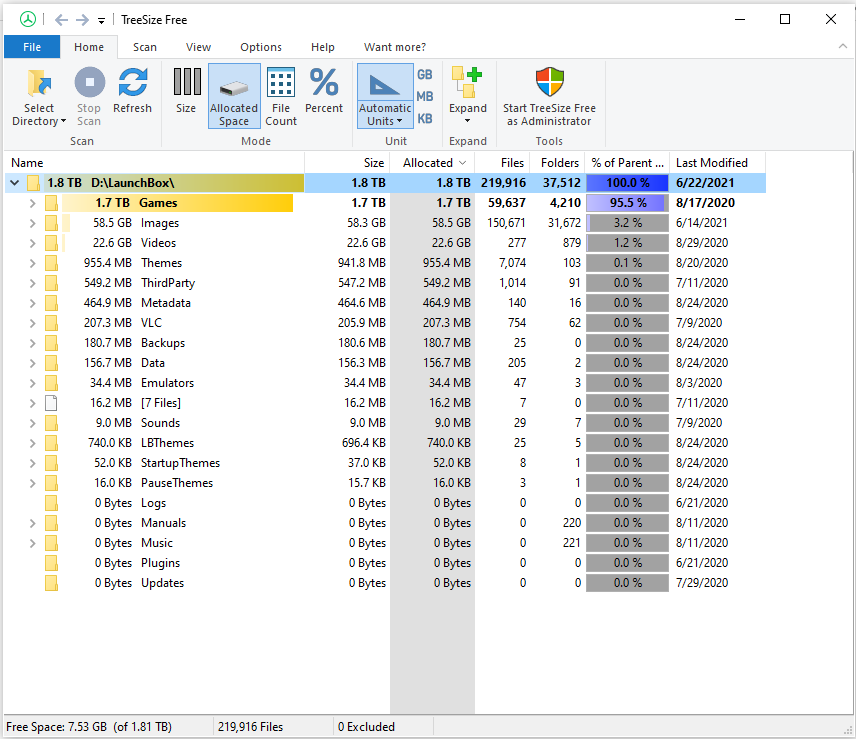Toggle Allocated Space mode
The height and width of the screenshot is (739, 856).
(x=234, y=97)
